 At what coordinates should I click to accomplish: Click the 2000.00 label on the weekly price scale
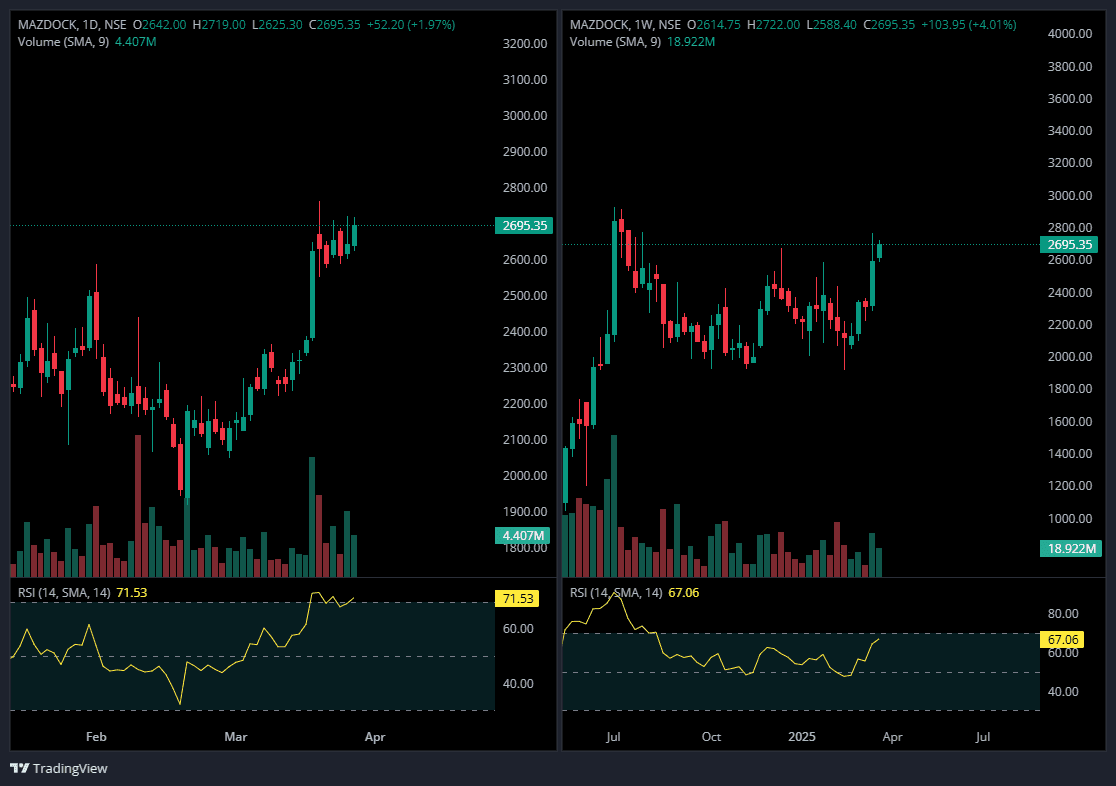pyautogui.click(x=1070, y=357)
